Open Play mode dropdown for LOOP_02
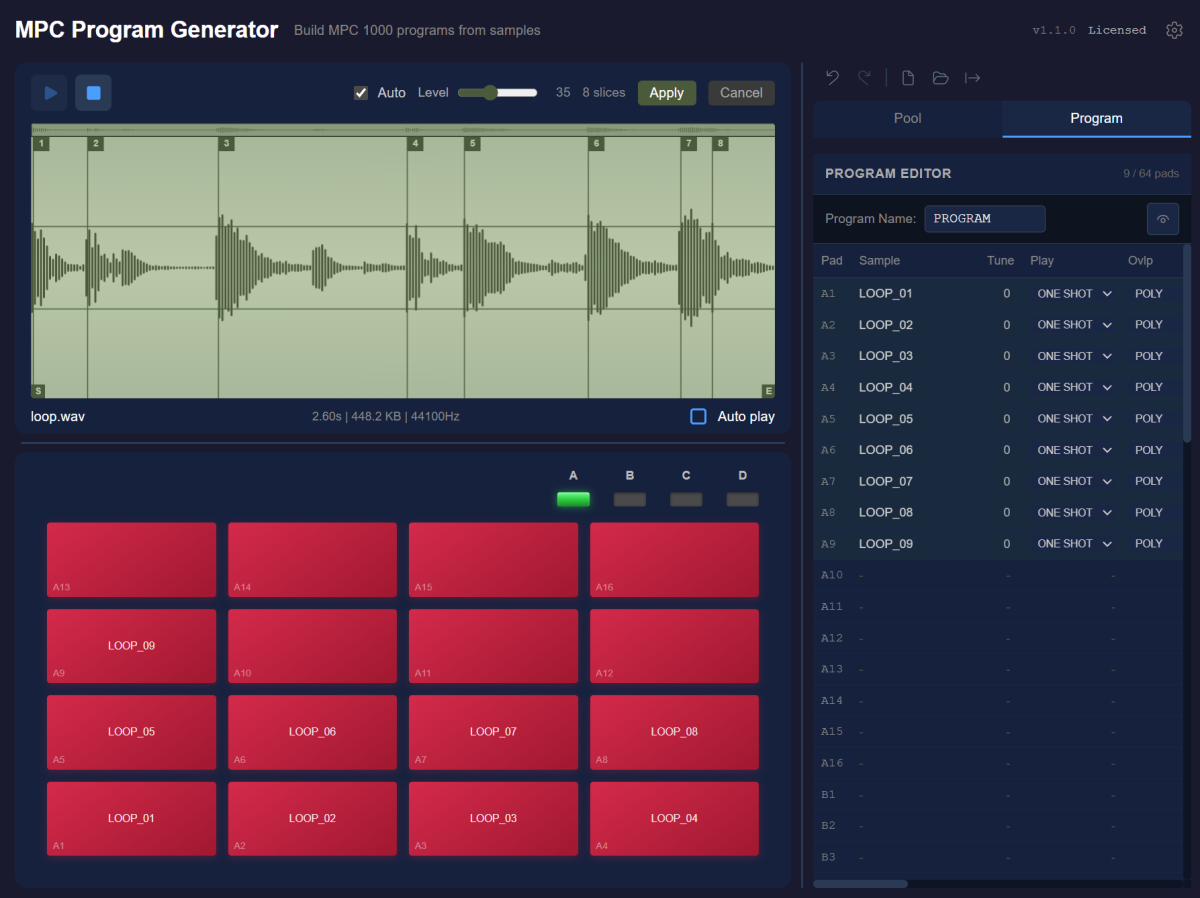This screenshot has height=898, width=1200. (1074, 325)
